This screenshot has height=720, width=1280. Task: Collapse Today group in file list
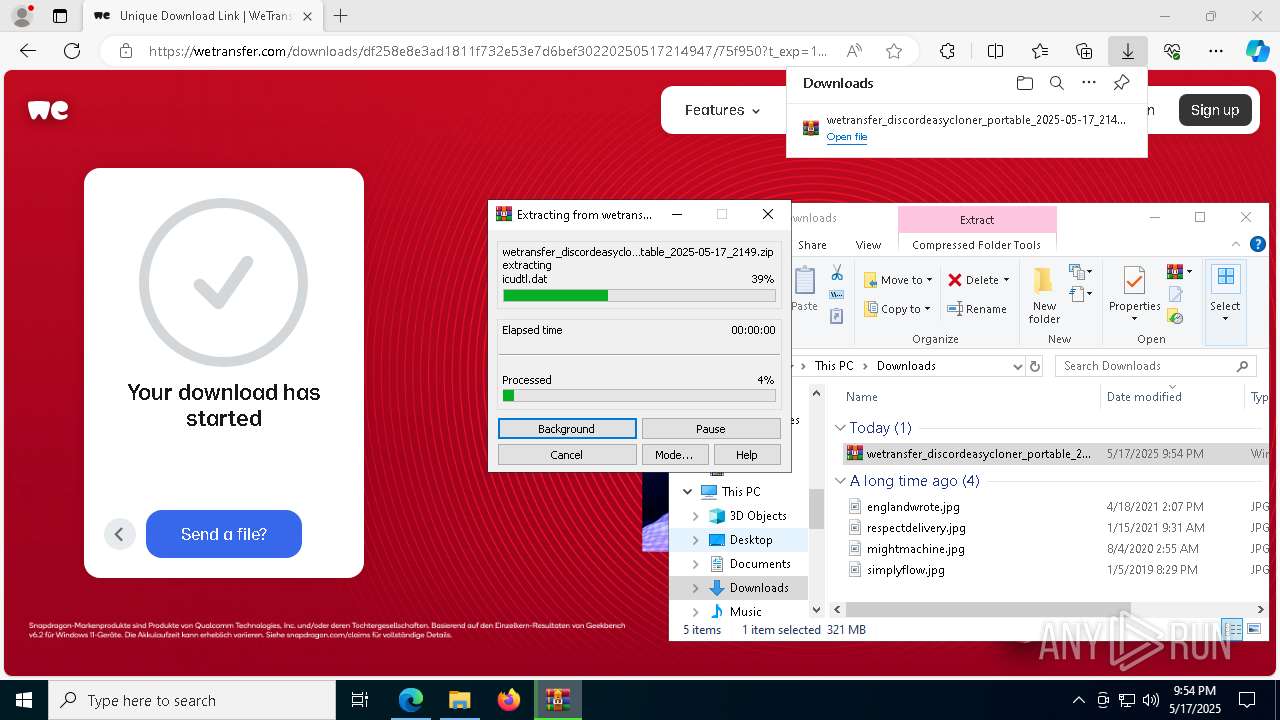tap(841, 428)
